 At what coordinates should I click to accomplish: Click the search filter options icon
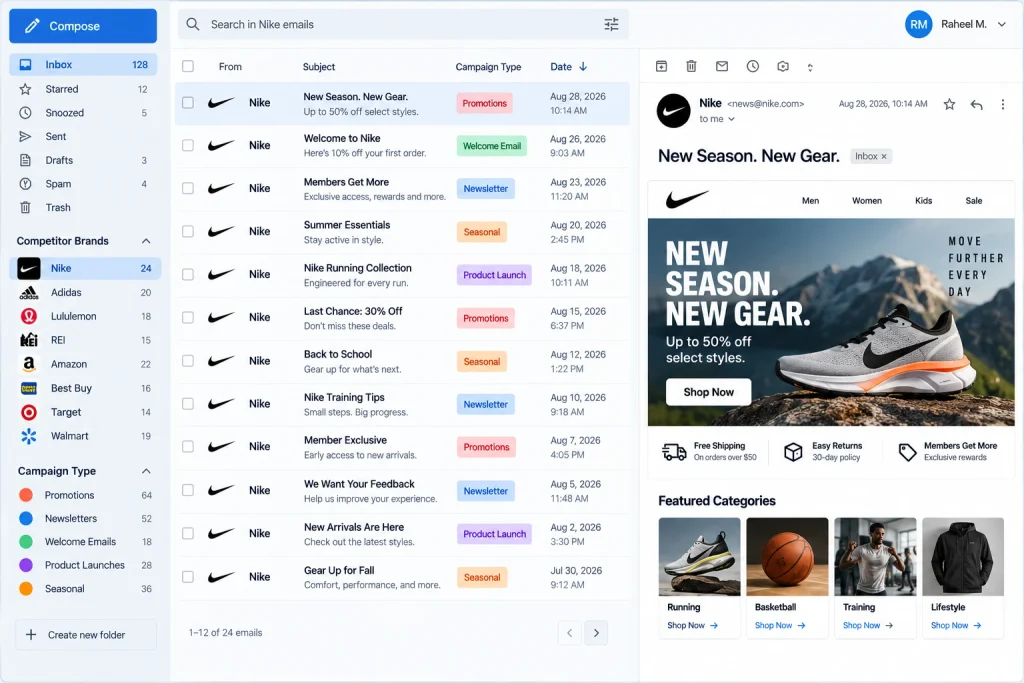click(x=611, y=24)
